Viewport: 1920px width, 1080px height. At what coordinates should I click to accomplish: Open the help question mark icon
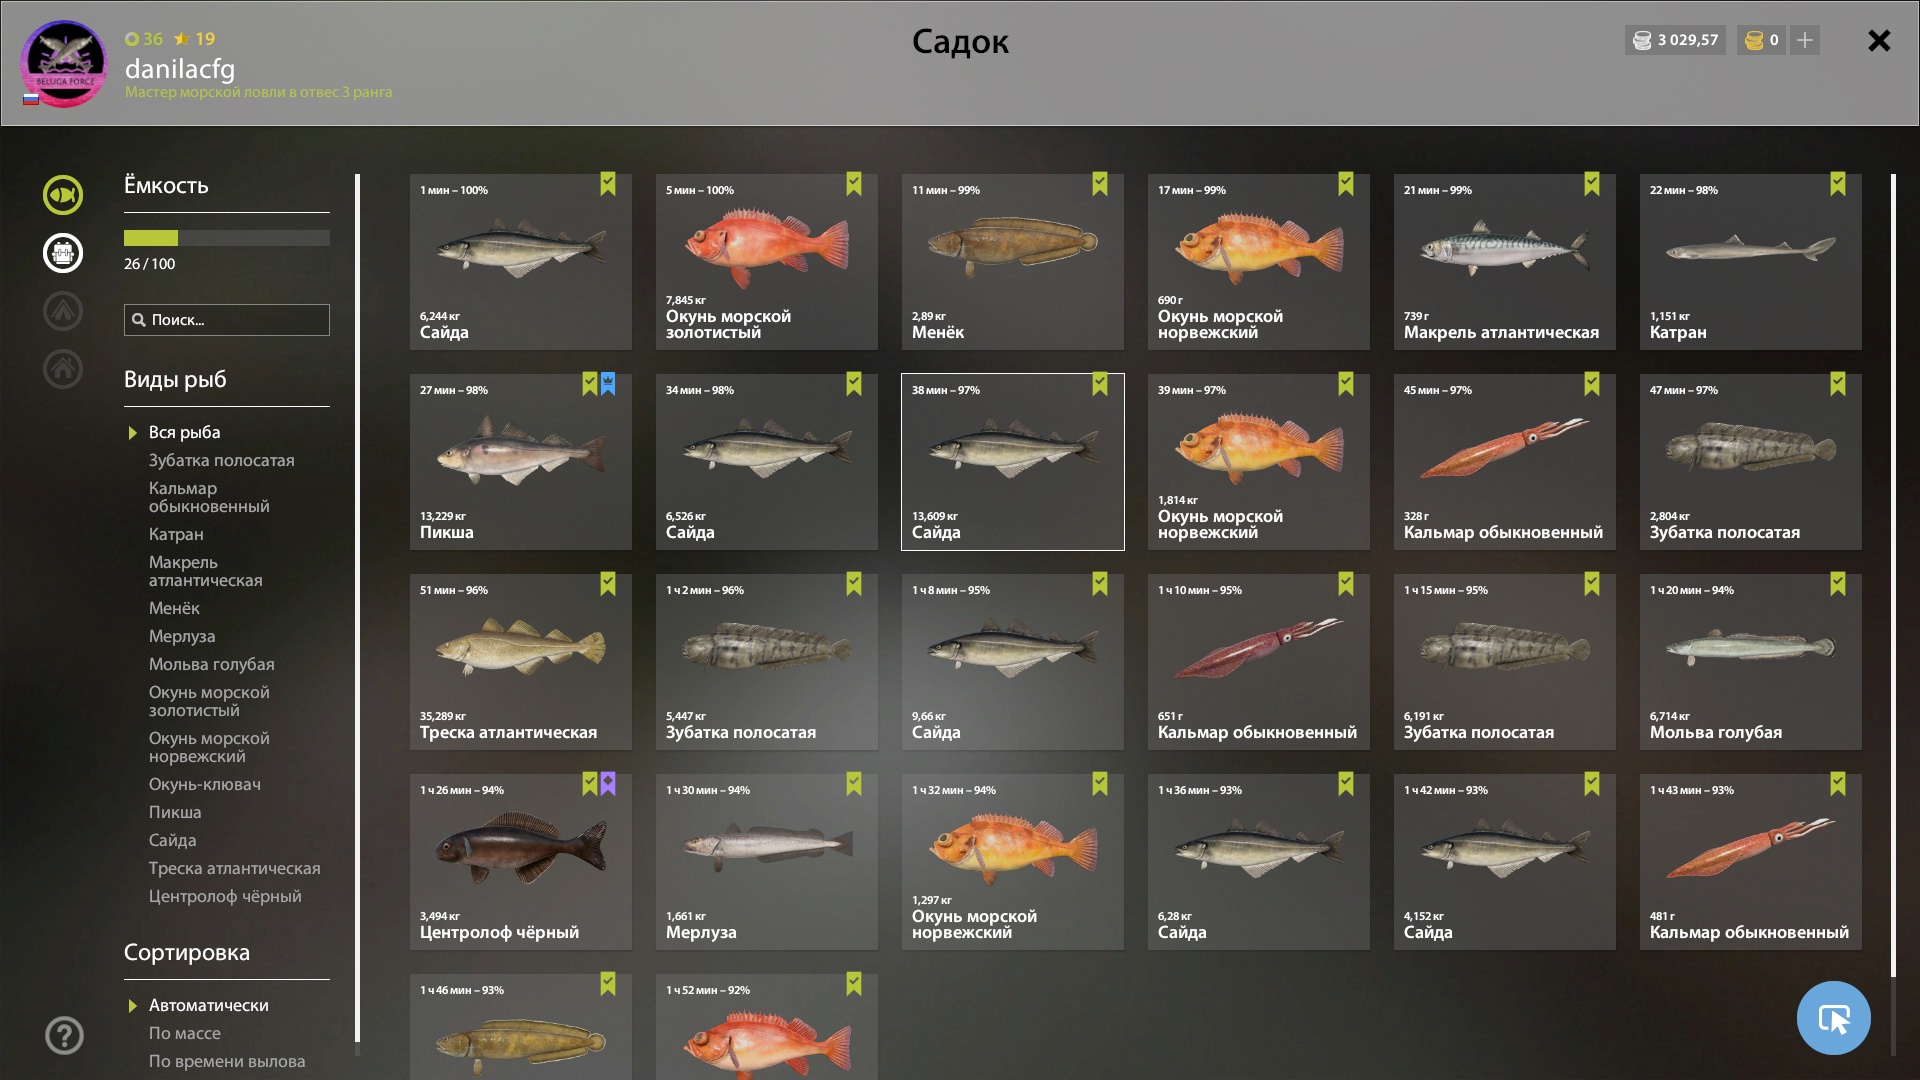click(x=64, y=1035)
